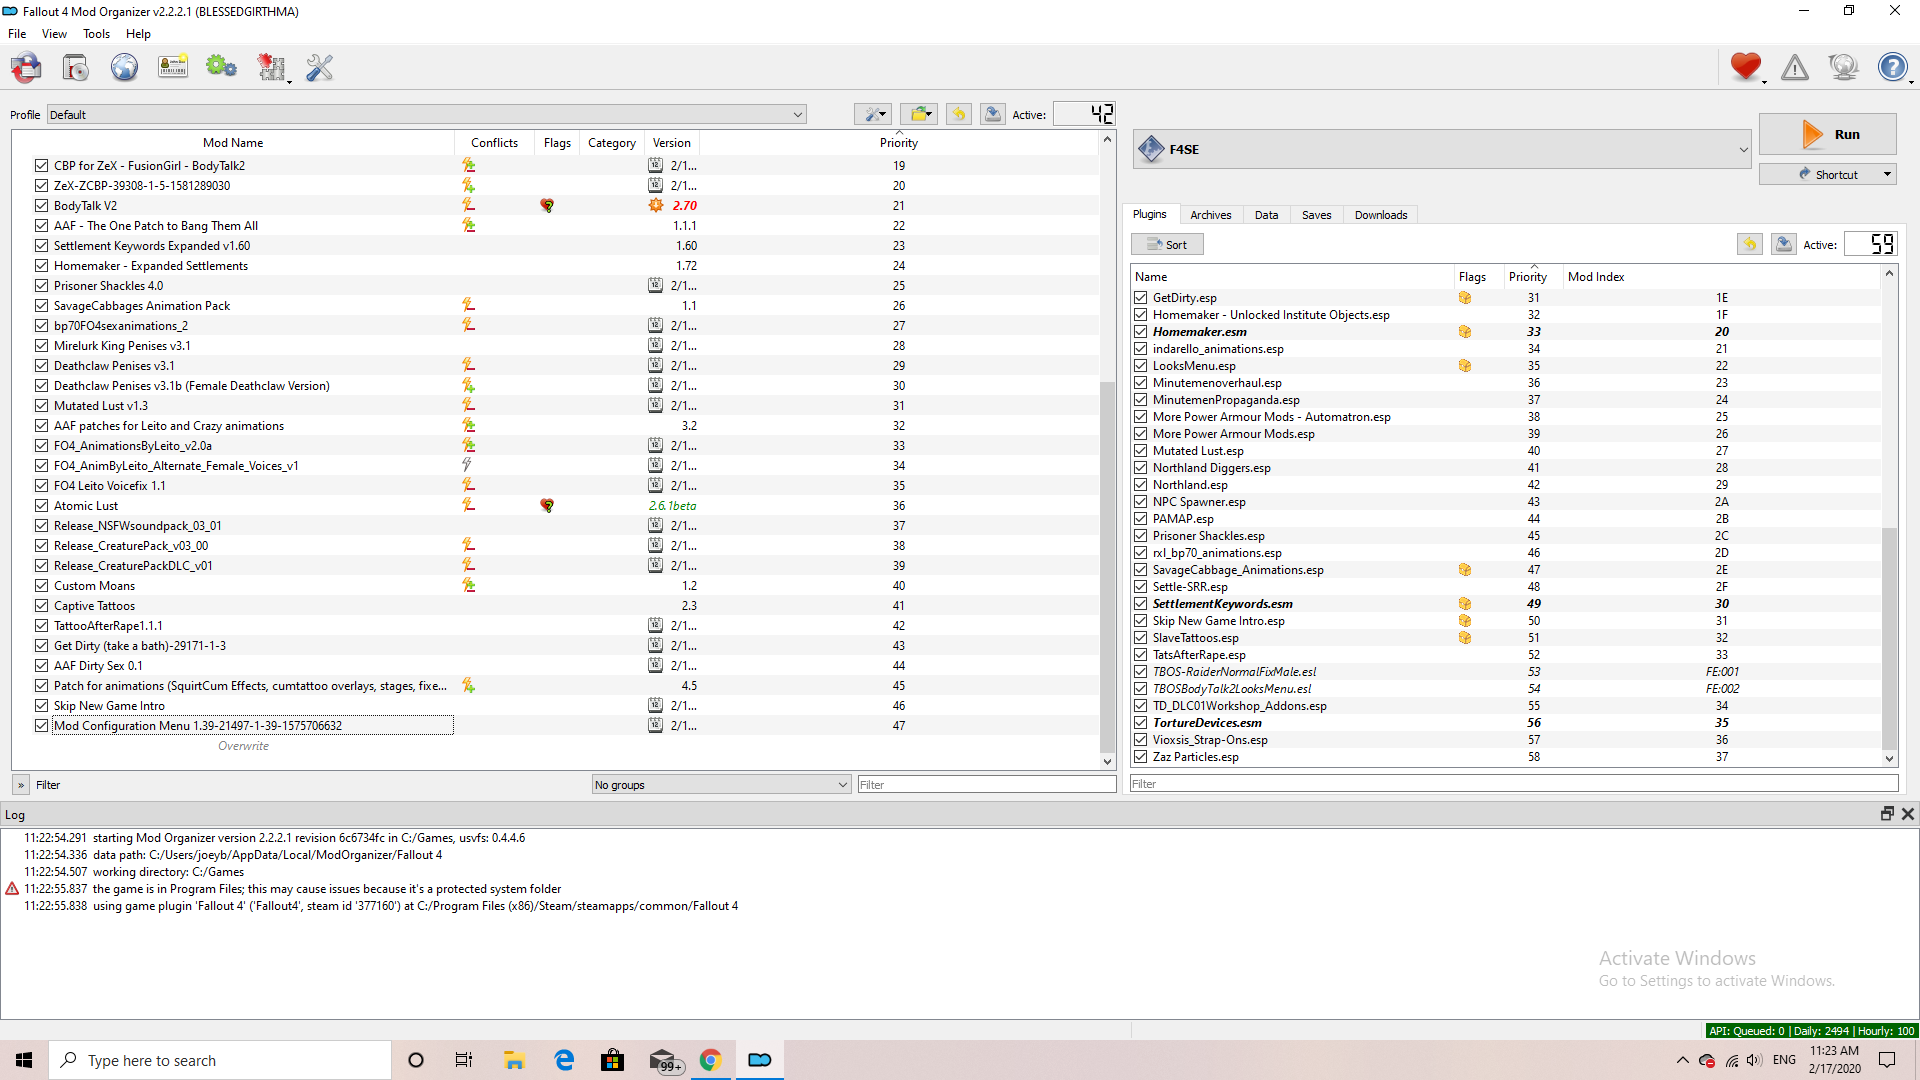This screenshot has height=1080, width=1920.
Task: Toggle Settlement Keywords Expanded v1.60 checkbox
Action: [41, 246]
